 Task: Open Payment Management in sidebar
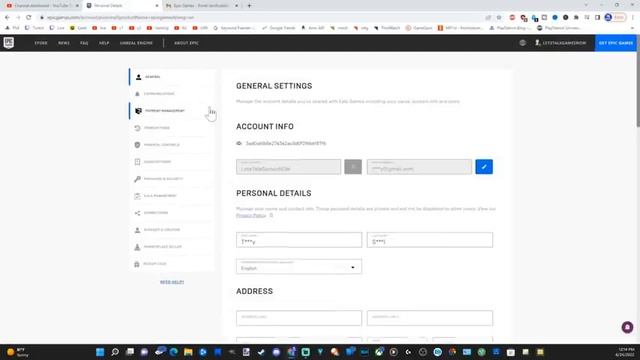pos(172,111)
